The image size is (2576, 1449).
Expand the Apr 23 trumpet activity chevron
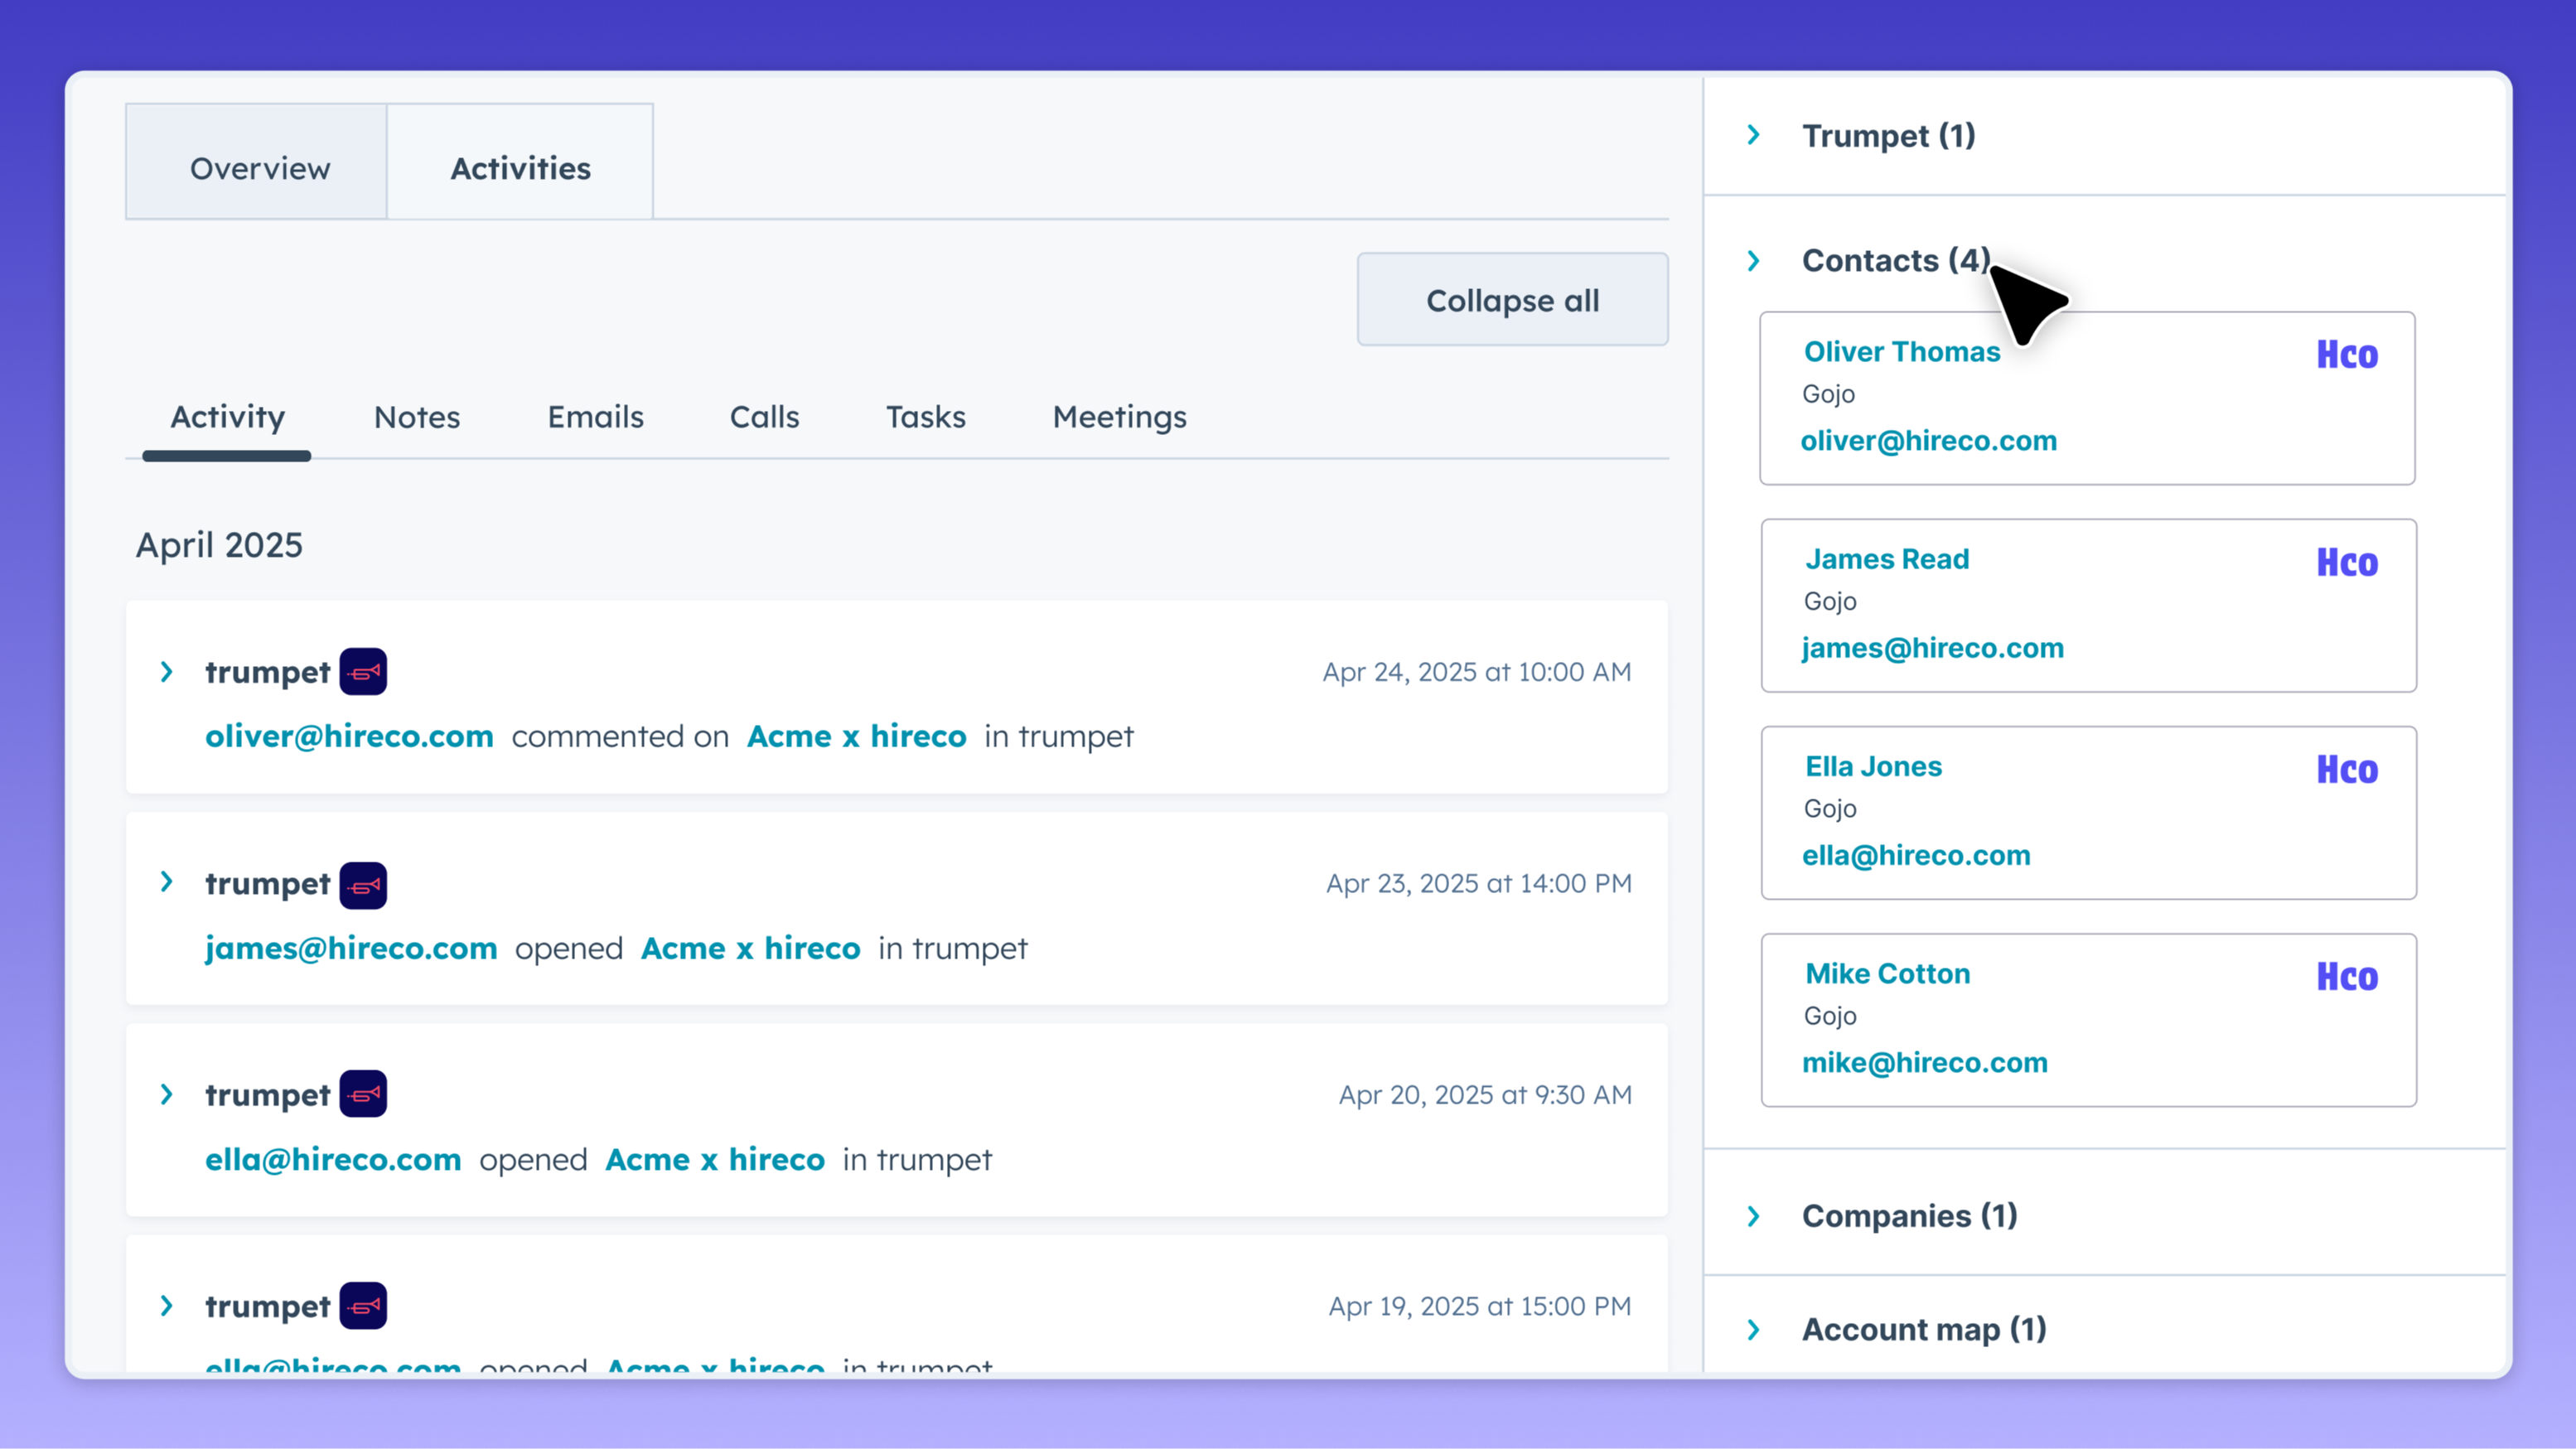tap(167, 882)
